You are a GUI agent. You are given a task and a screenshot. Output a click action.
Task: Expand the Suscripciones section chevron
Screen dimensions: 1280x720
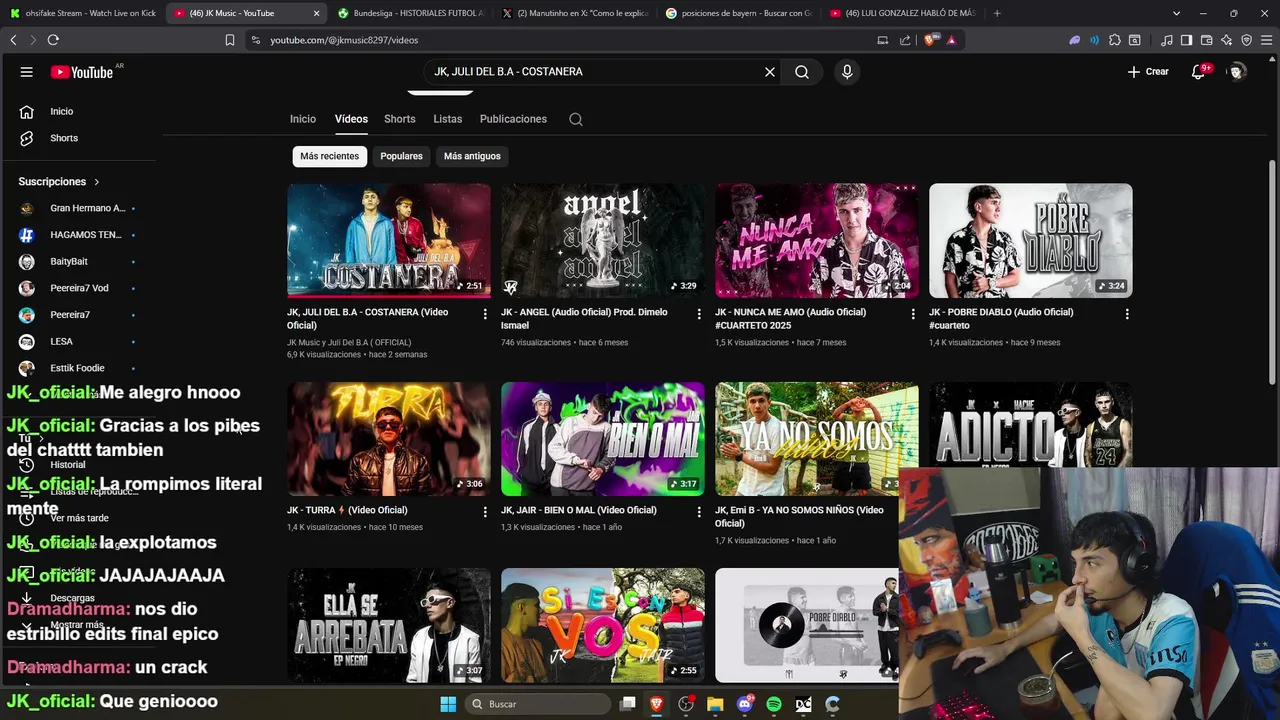(97, 182)
